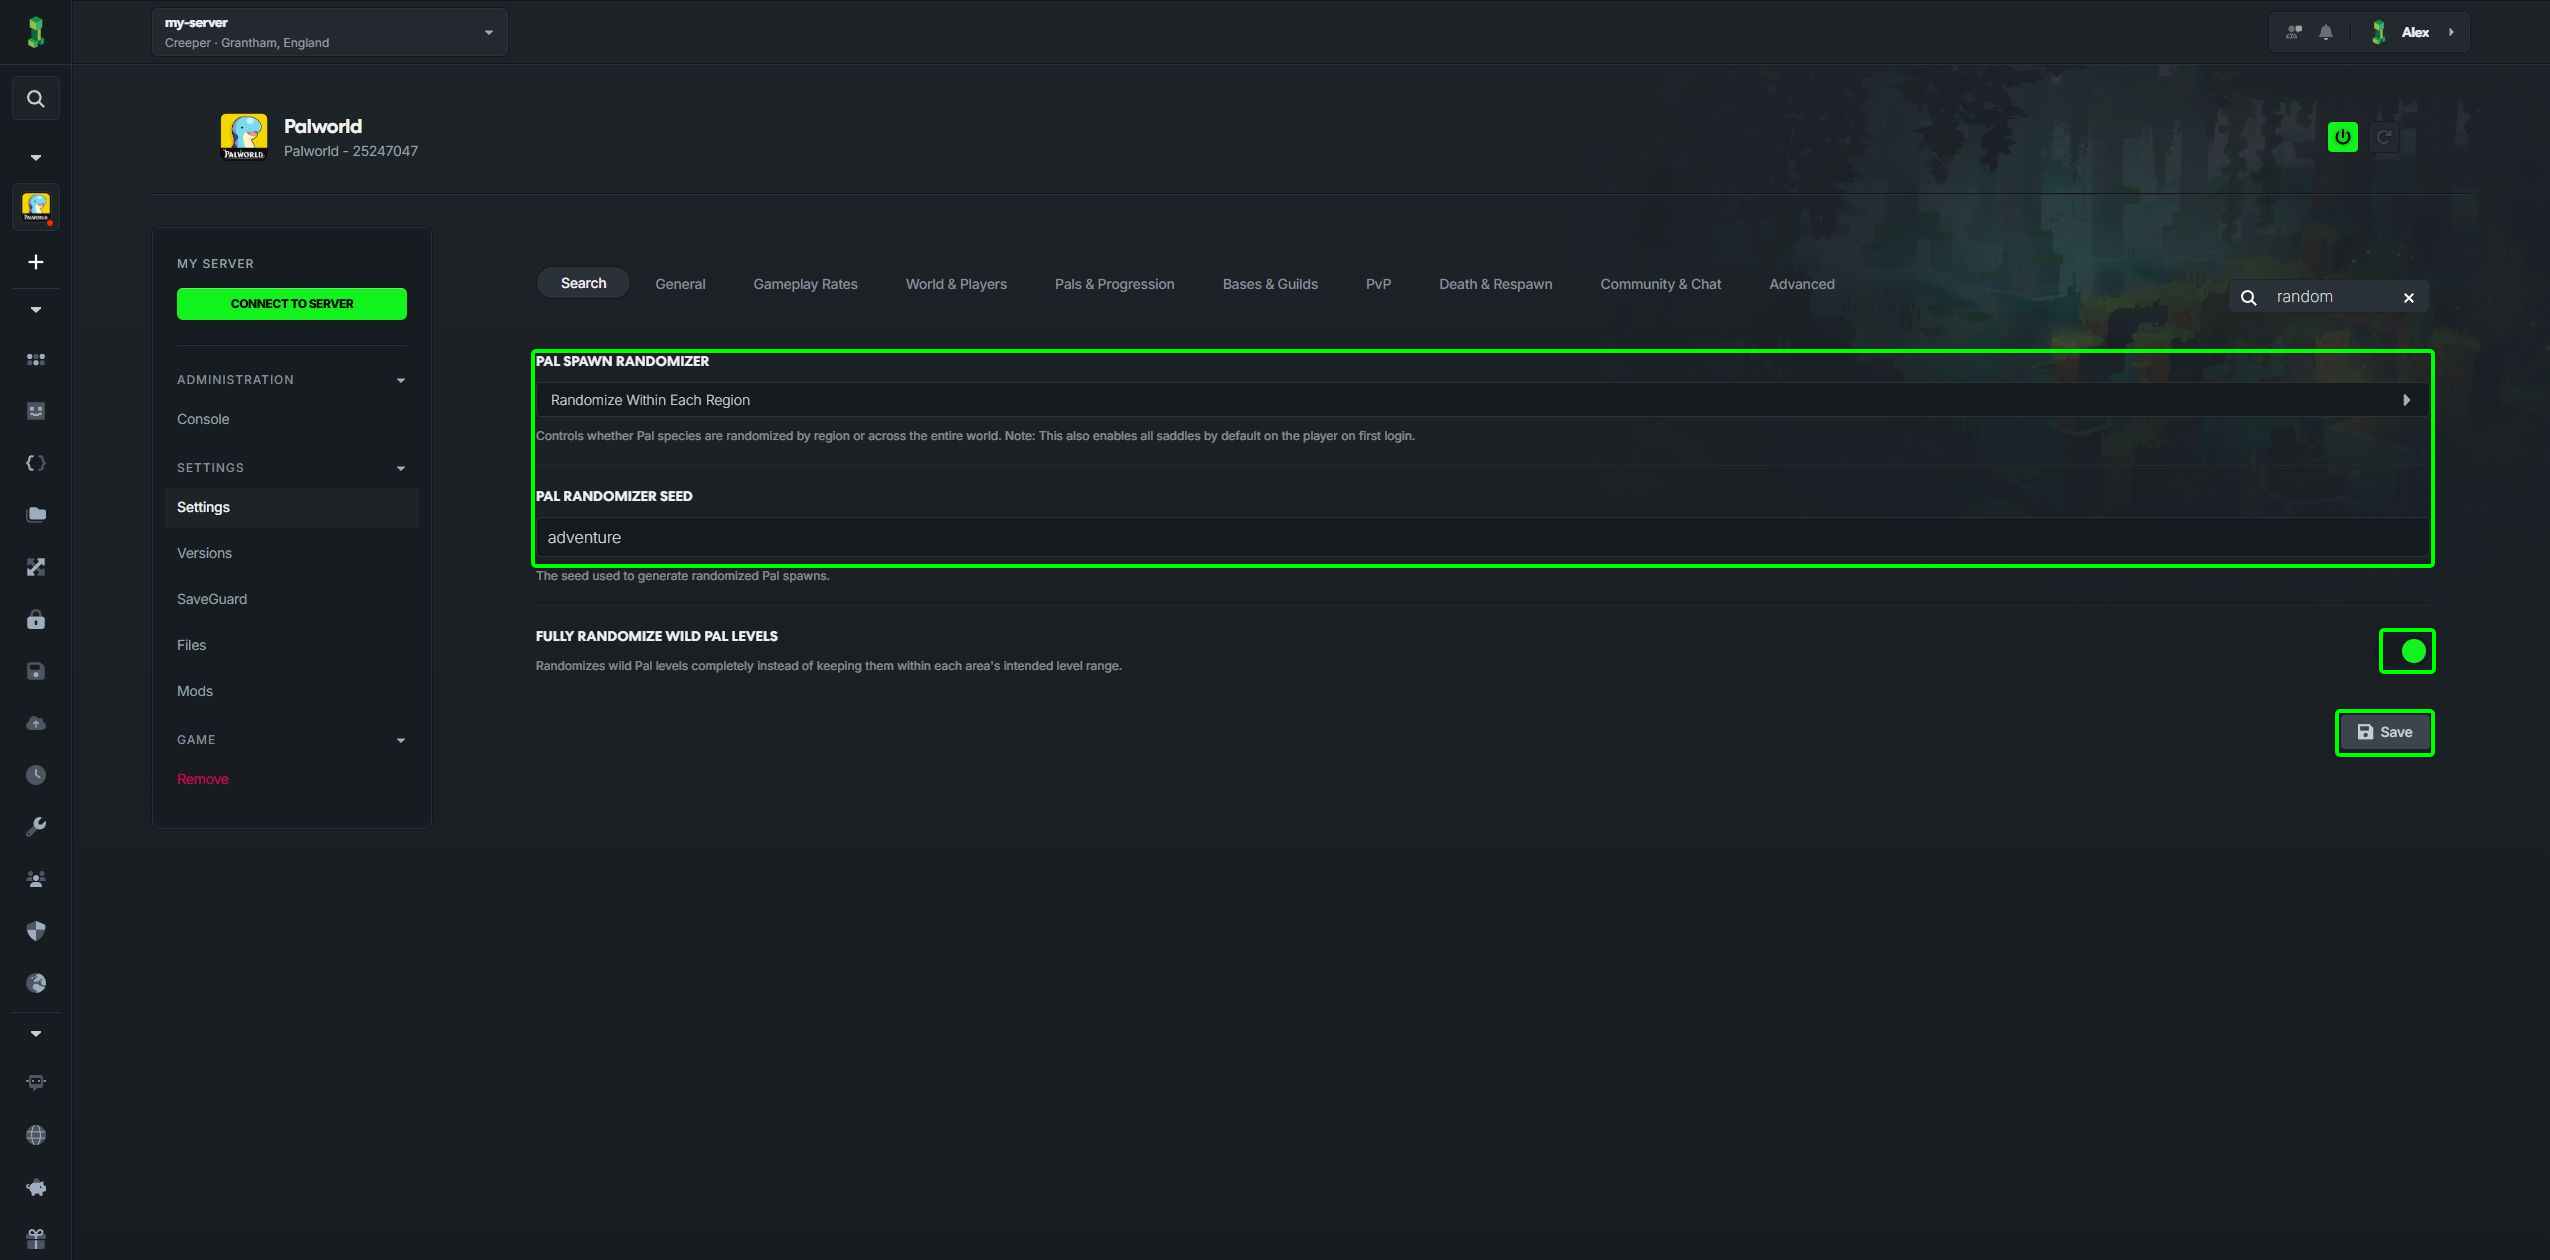Select the Palworld server icon in sidebar

tap(36, 207)
